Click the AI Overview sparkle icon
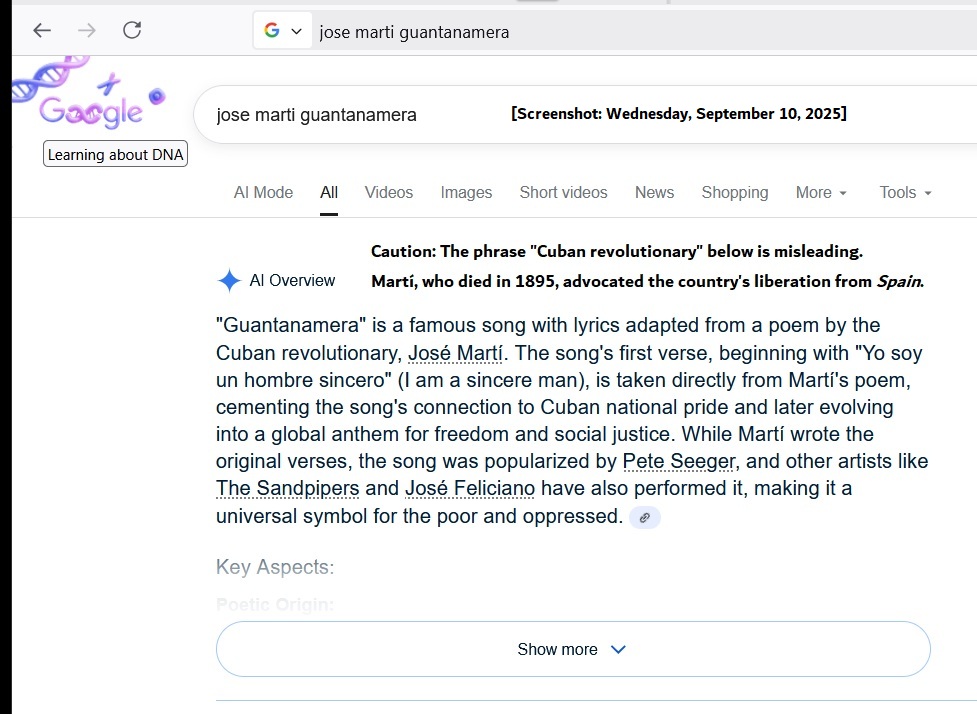 tap(229, 281)
